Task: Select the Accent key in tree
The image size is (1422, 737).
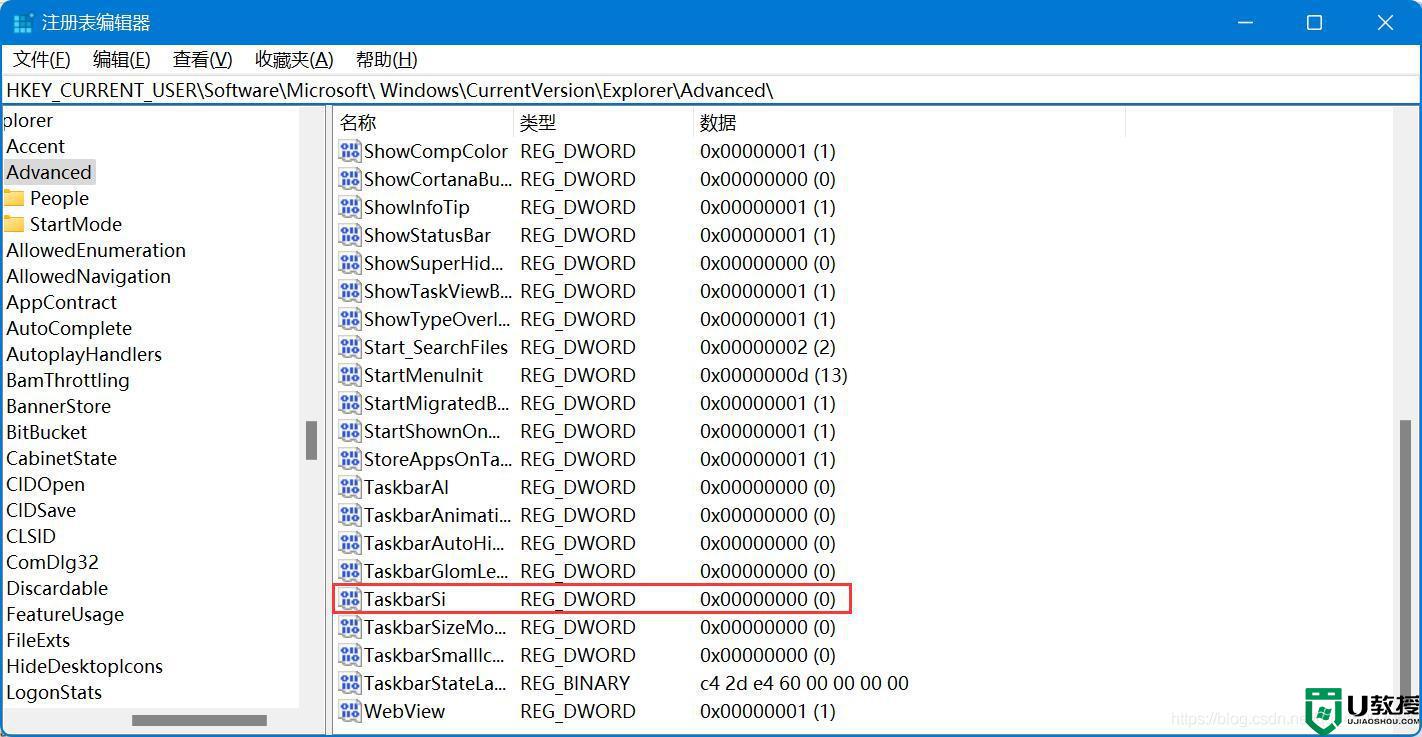Action: point(36,146)
